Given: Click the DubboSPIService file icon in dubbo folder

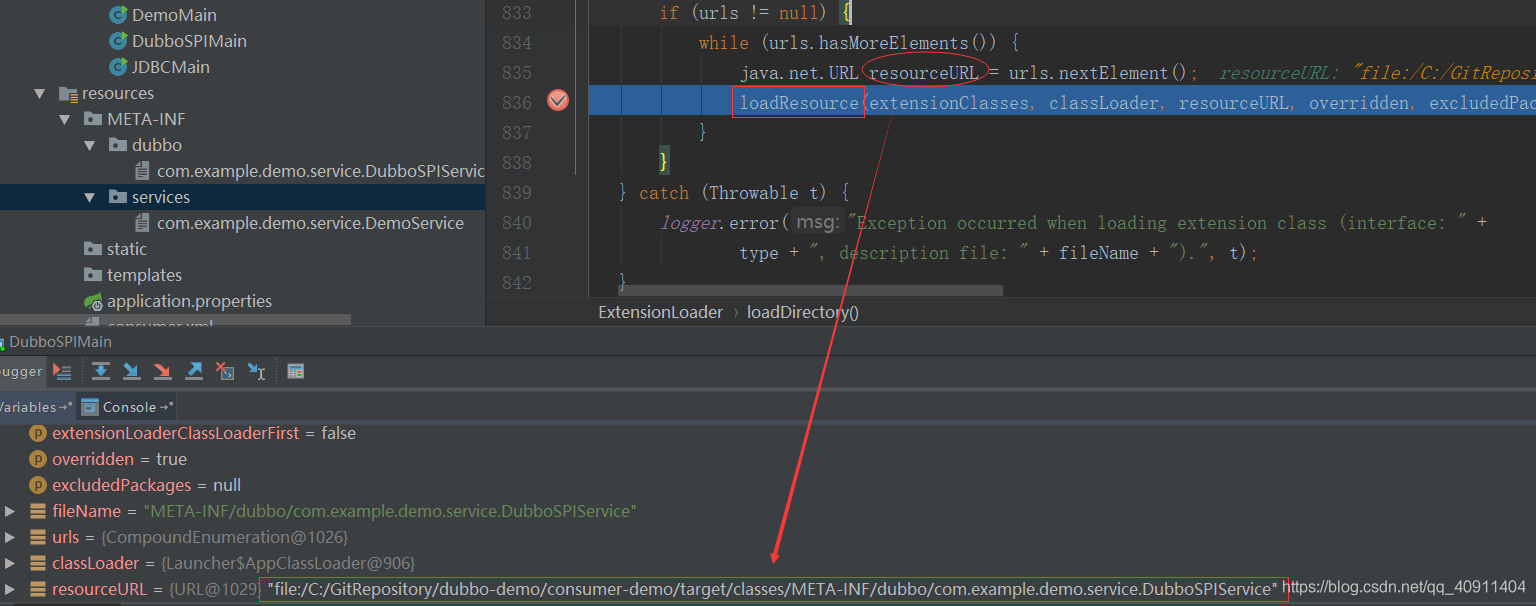Looking at the screenshot, I should (x=142, y=171).
